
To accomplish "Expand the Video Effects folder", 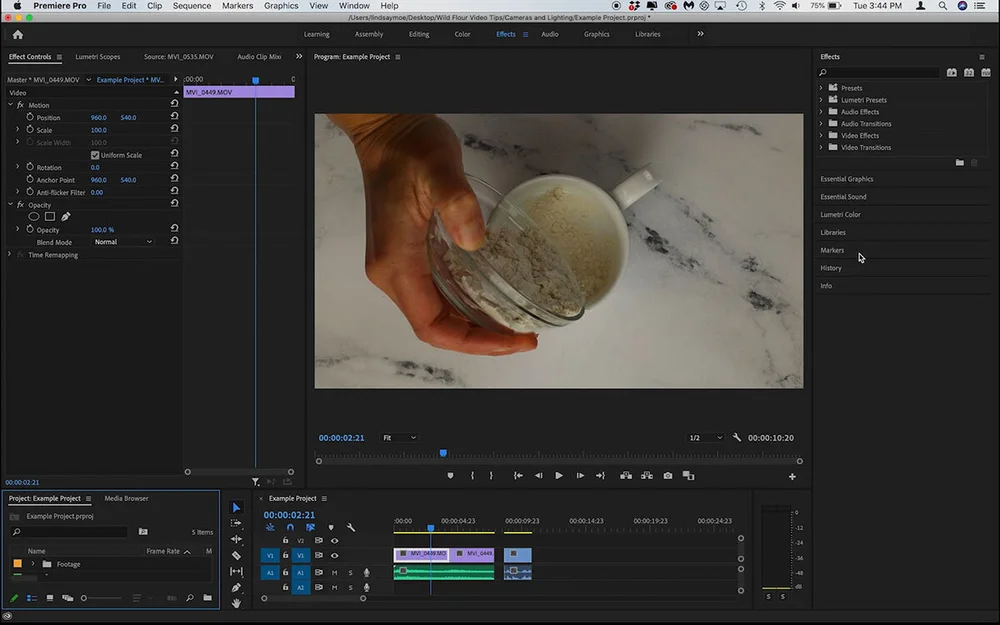I will 821,136.
